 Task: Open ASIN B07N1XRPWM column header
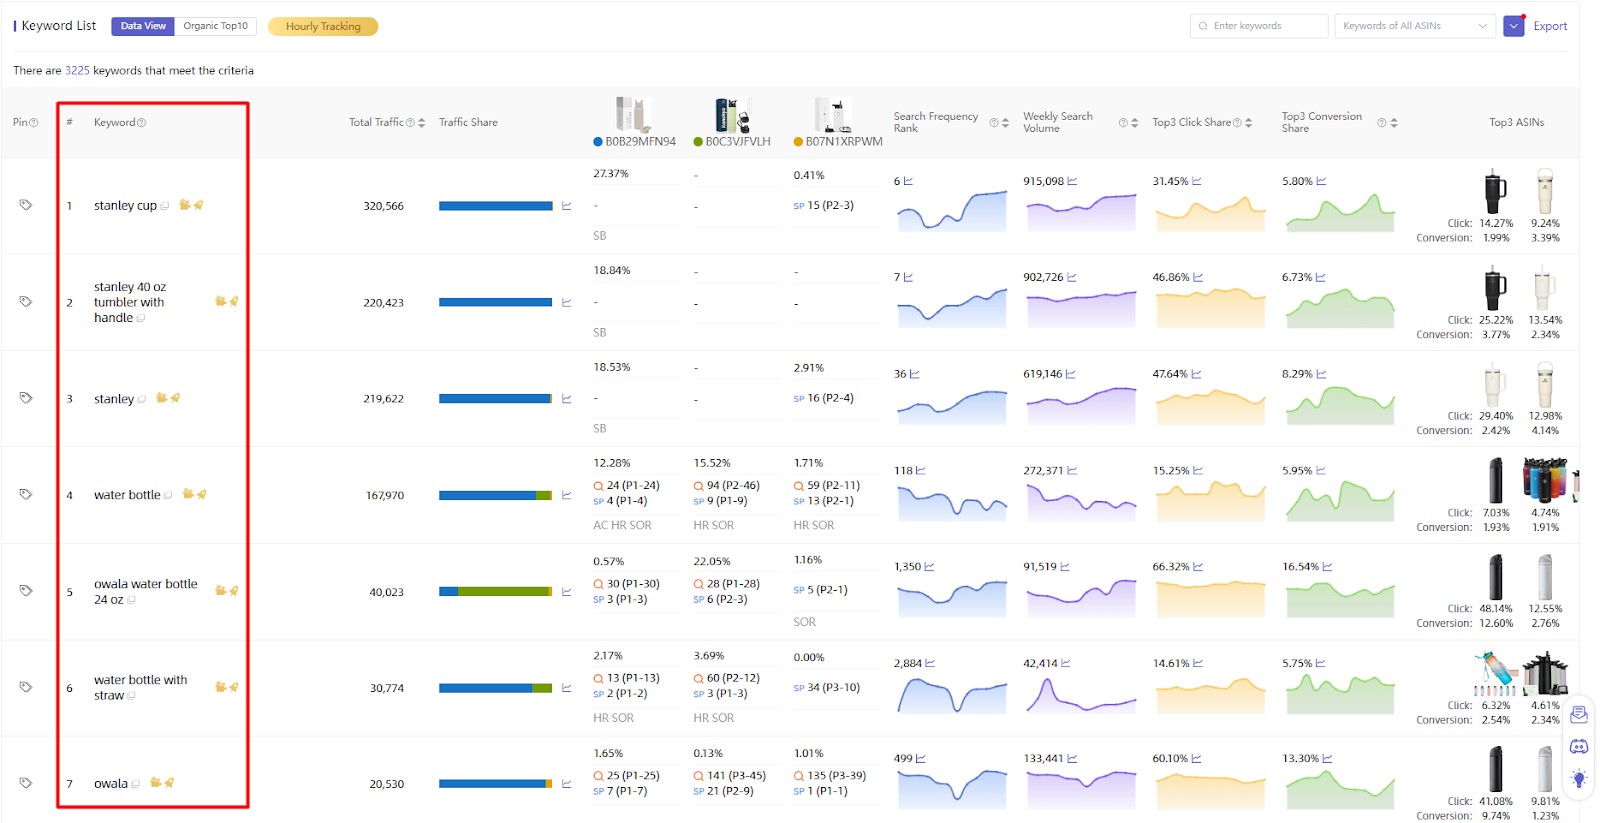(844, 142)
